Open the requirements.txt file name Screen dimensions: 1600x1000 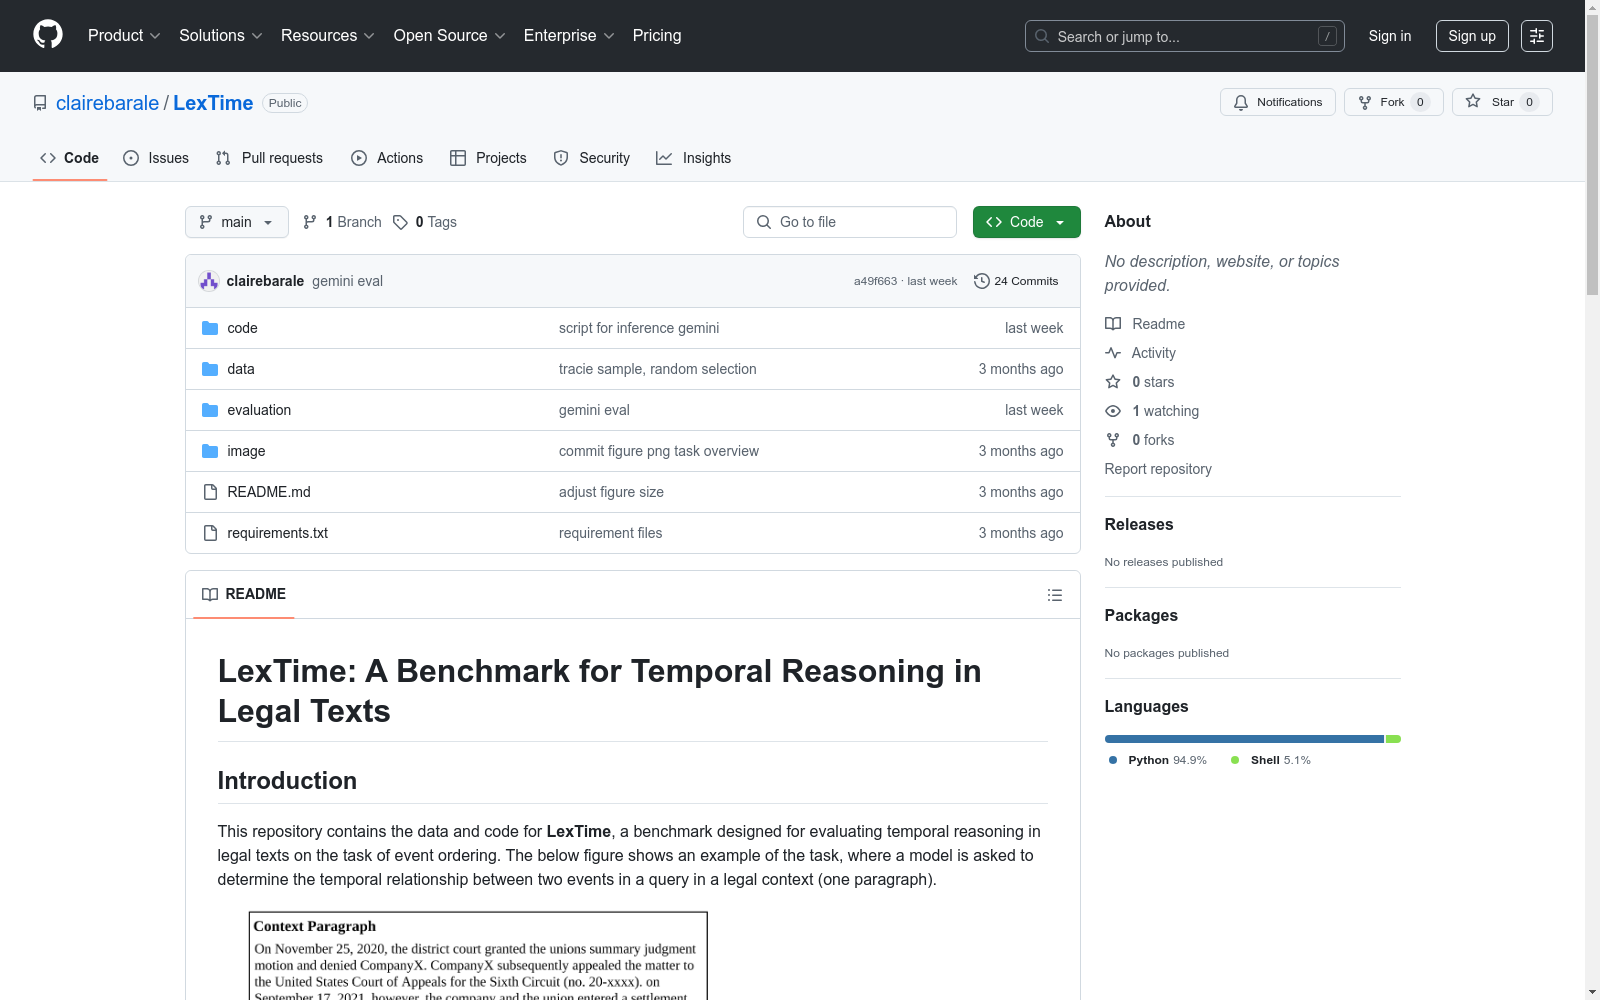pyautogui.click(x=278, y=533)
